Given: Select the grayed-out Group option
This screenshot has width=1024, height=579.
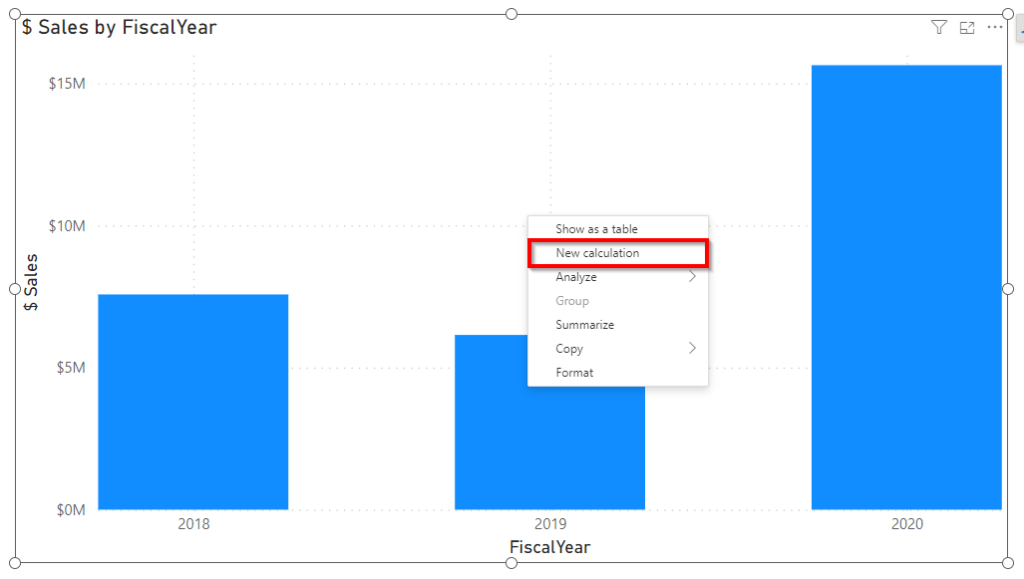Looking at the screenshot, I should [x=572, y=300].
